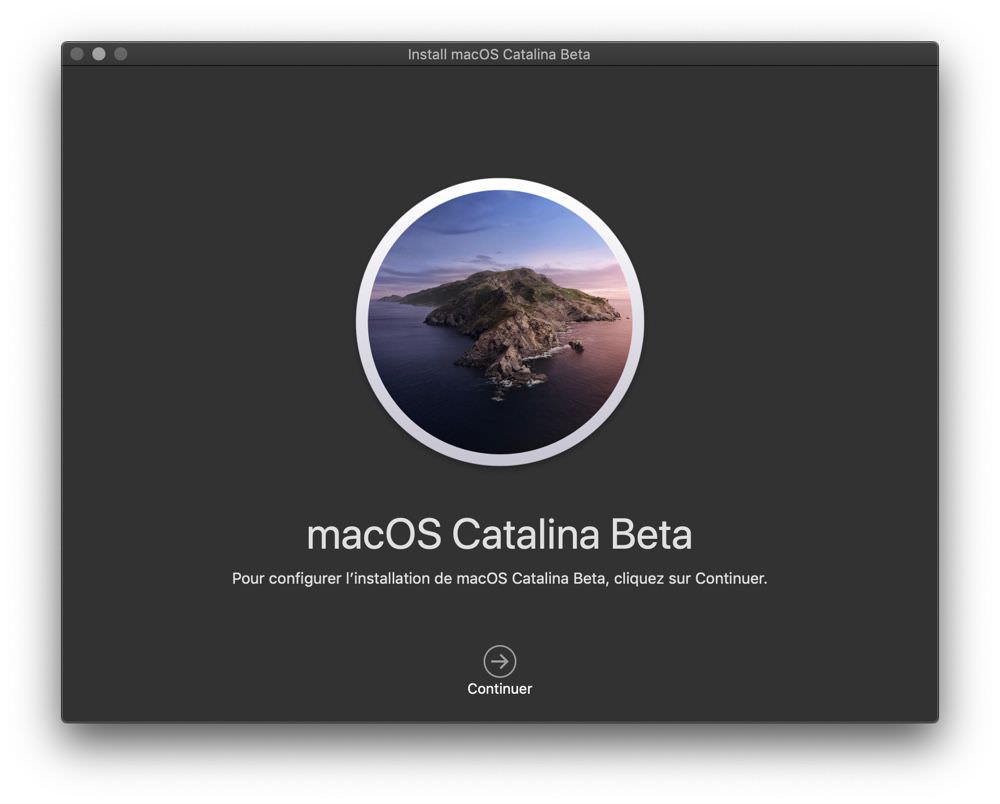Click the macOS Catalina Beta heading

coord(499,534)
